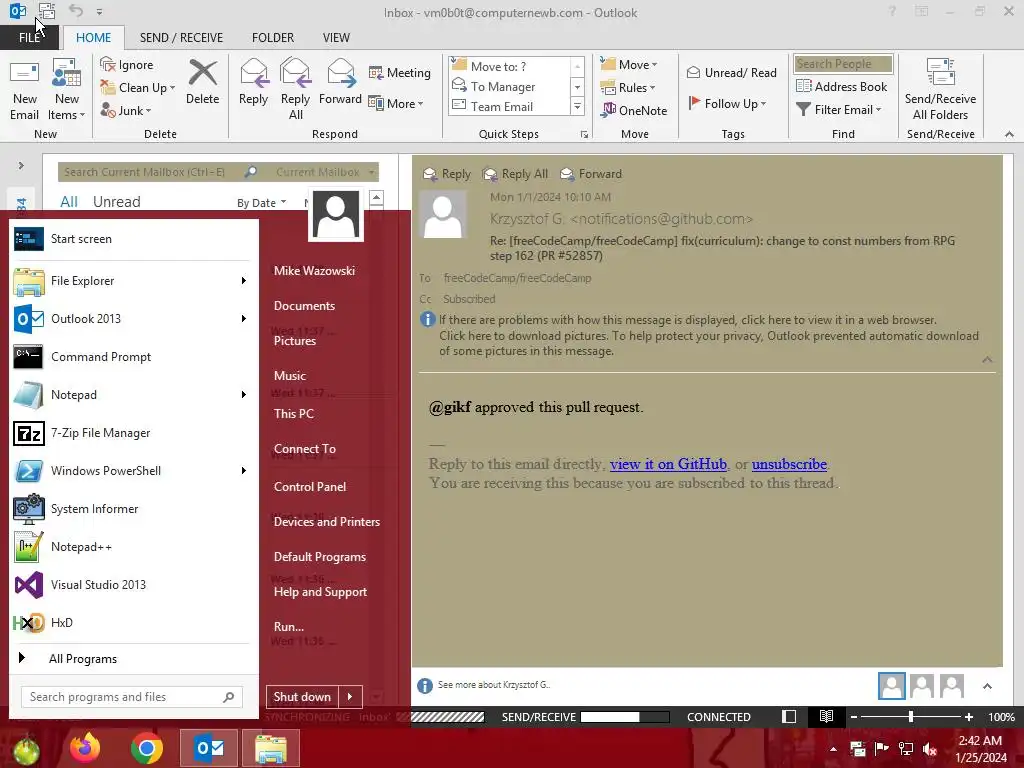
Task: Open the New Items menu
Action: 67,90
